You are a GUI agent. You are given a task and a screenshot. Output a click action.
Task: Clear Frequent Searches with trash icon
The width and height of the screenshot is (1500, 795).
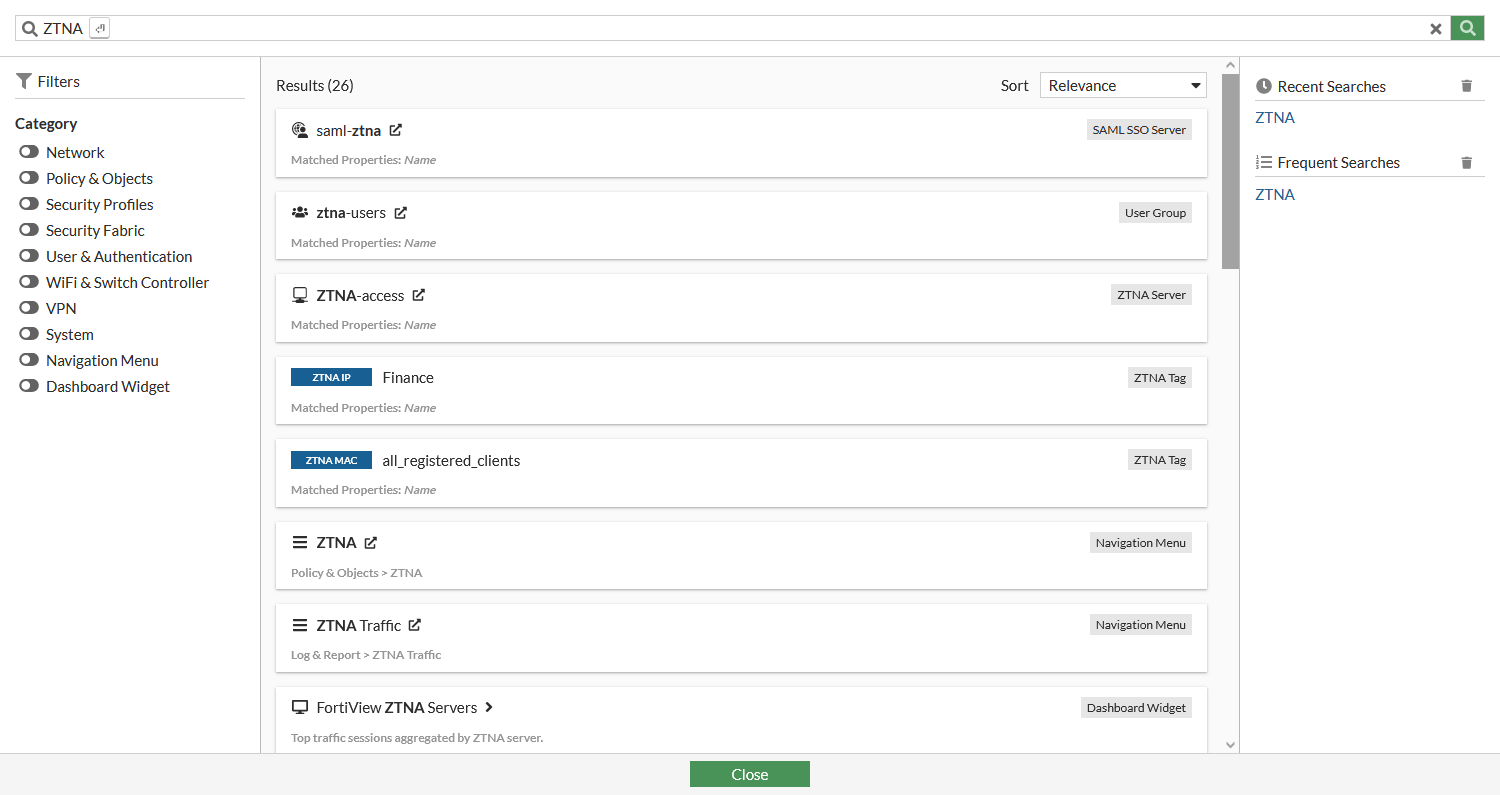coord(1467,162)
